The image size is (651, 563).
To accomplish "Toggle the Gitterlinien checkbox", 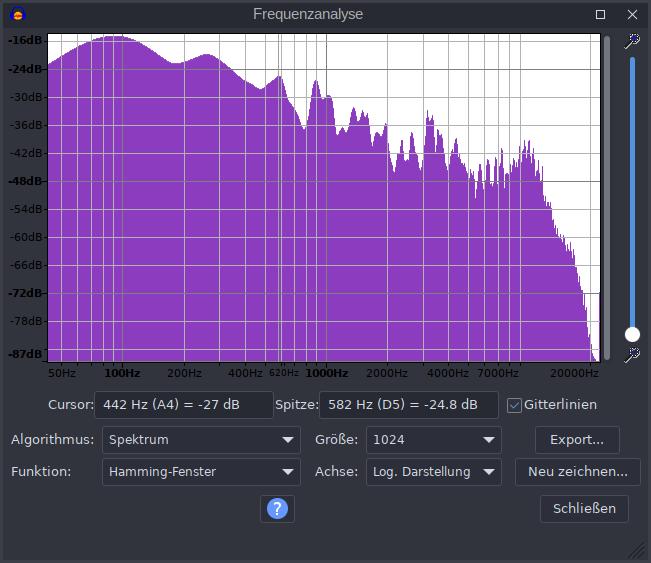I will click(x=514, y=405).
